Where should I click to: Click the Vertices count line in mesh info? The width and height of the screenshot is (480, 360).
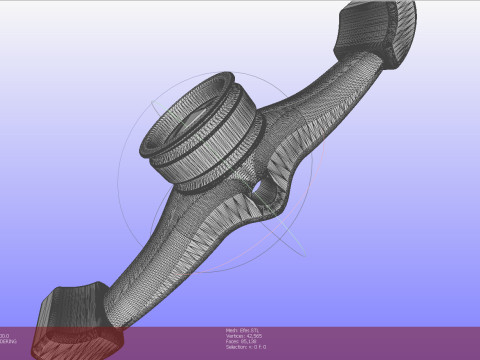coord(244,336)
